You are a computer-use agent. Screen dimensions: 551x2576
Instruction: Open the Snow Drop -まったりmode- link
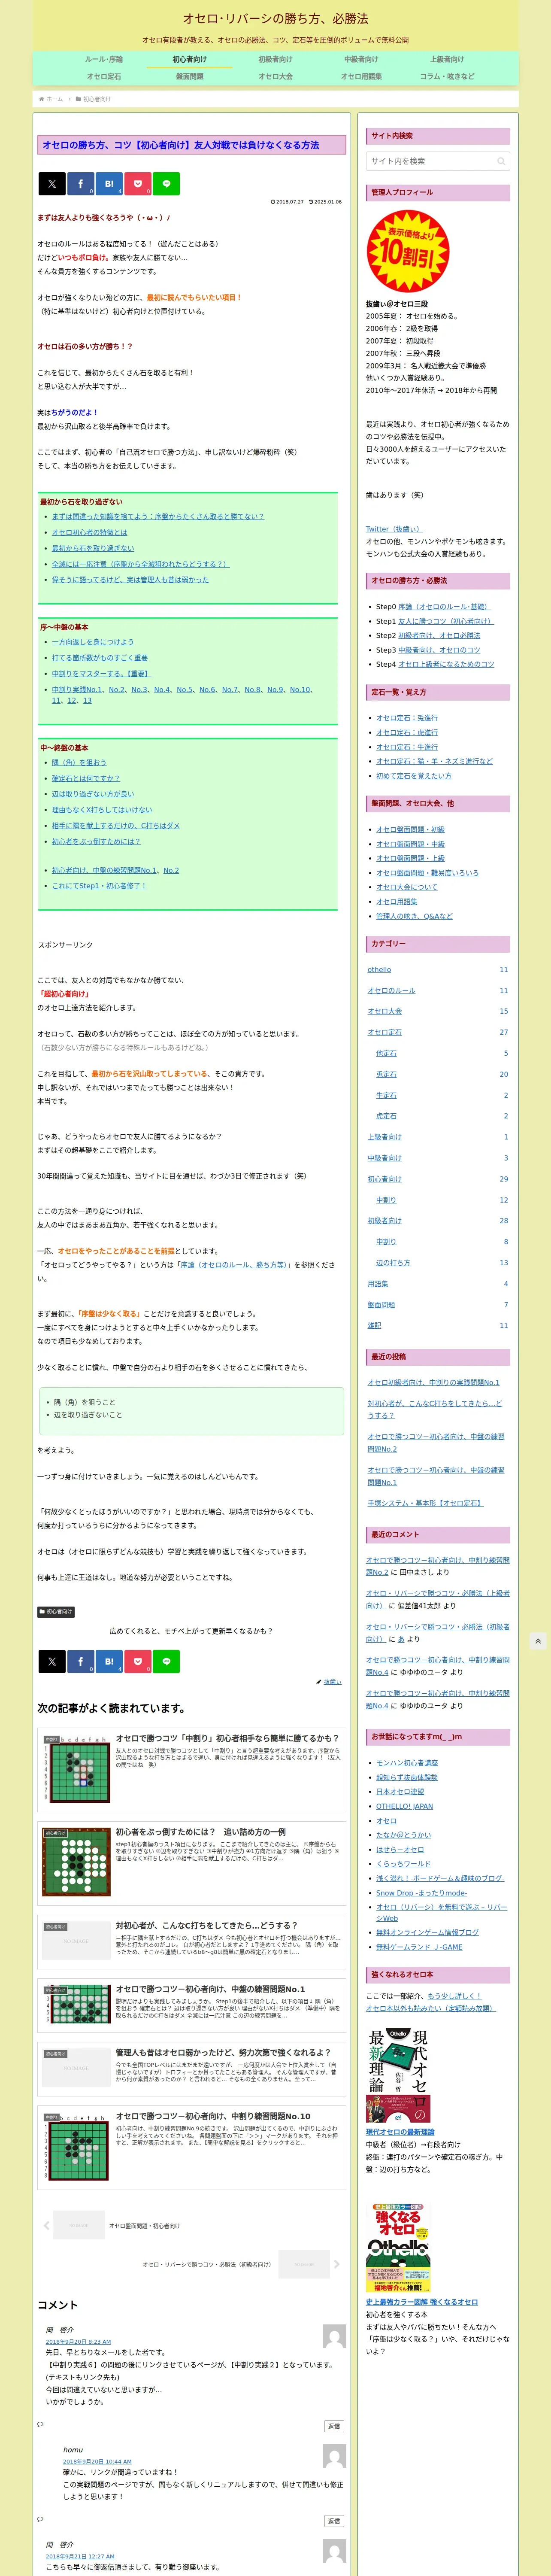pos(421,1893)
